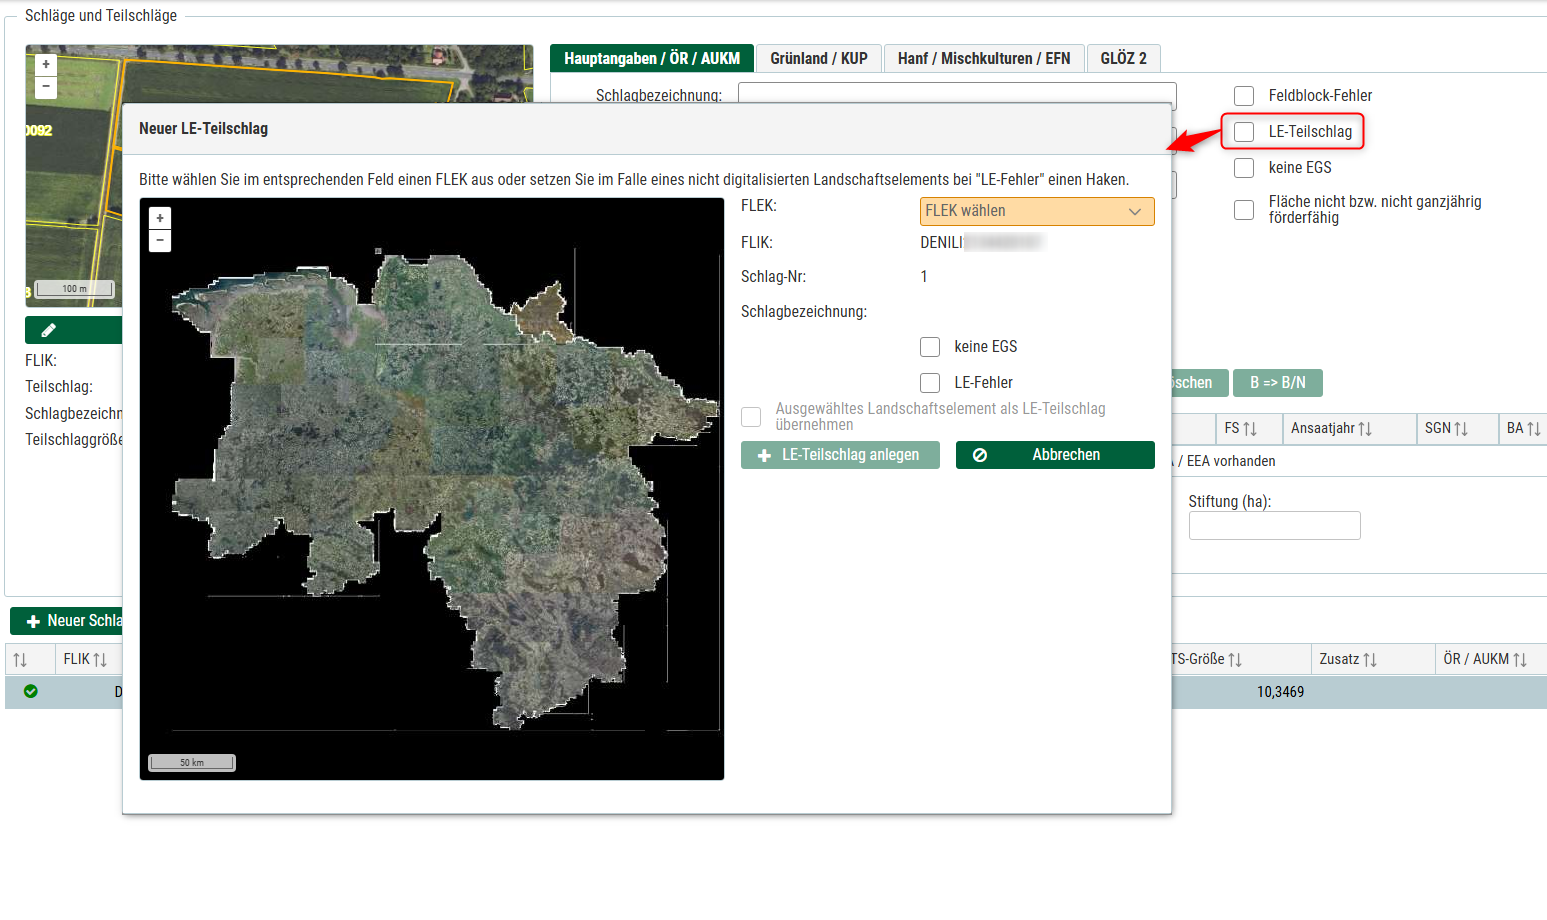This screenshot has width=1547, height=920.
Task: Enable the LE-Fehler checkbox in dialog
Action: [x=930, y=383]
